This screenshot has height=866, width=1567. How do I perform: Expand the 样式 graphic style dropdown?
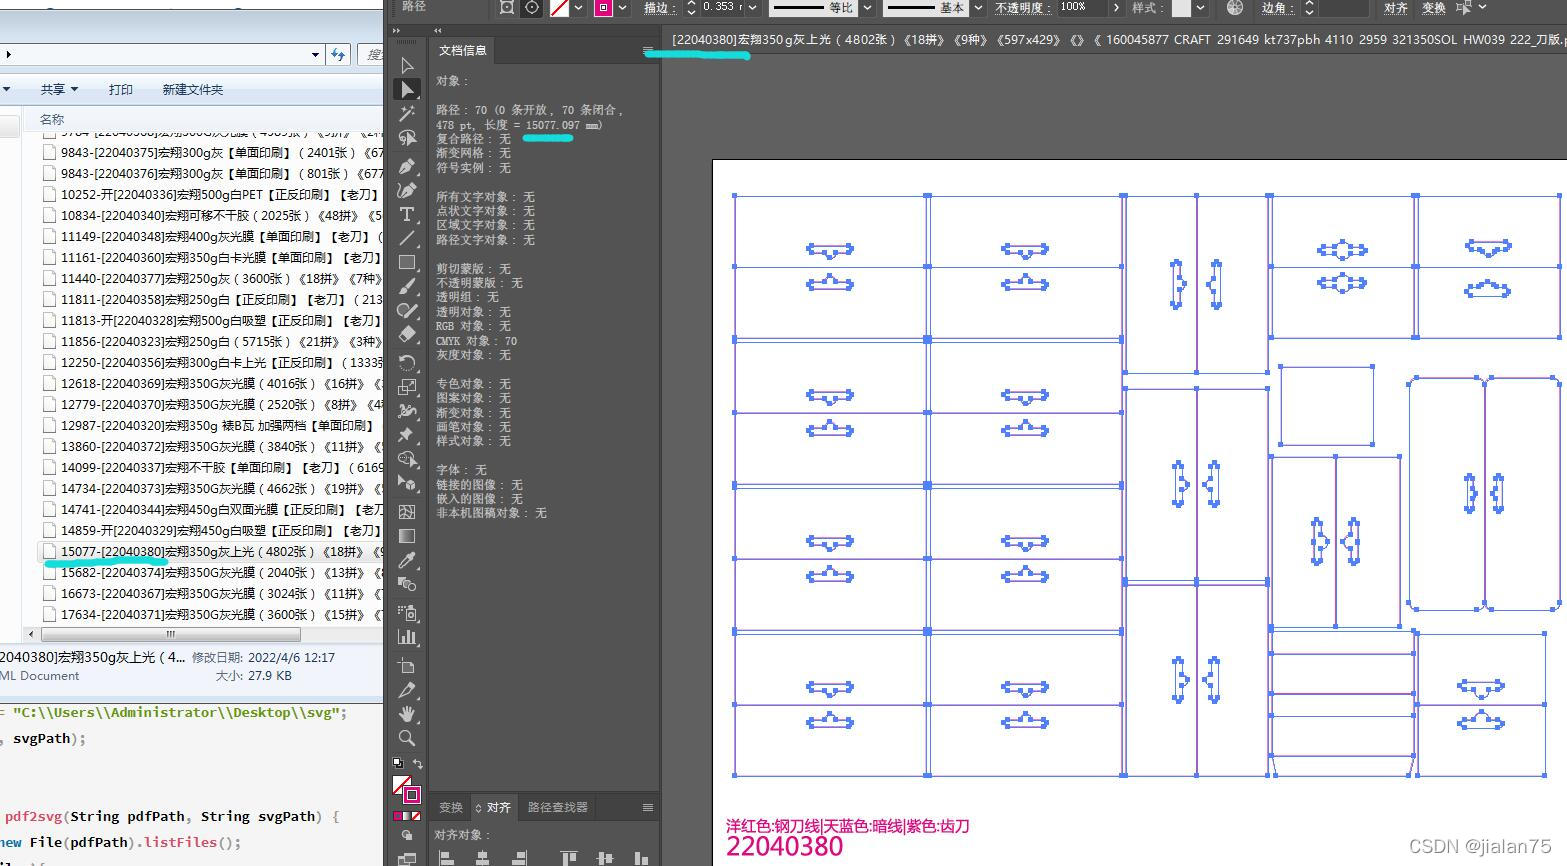point(1200,8)
